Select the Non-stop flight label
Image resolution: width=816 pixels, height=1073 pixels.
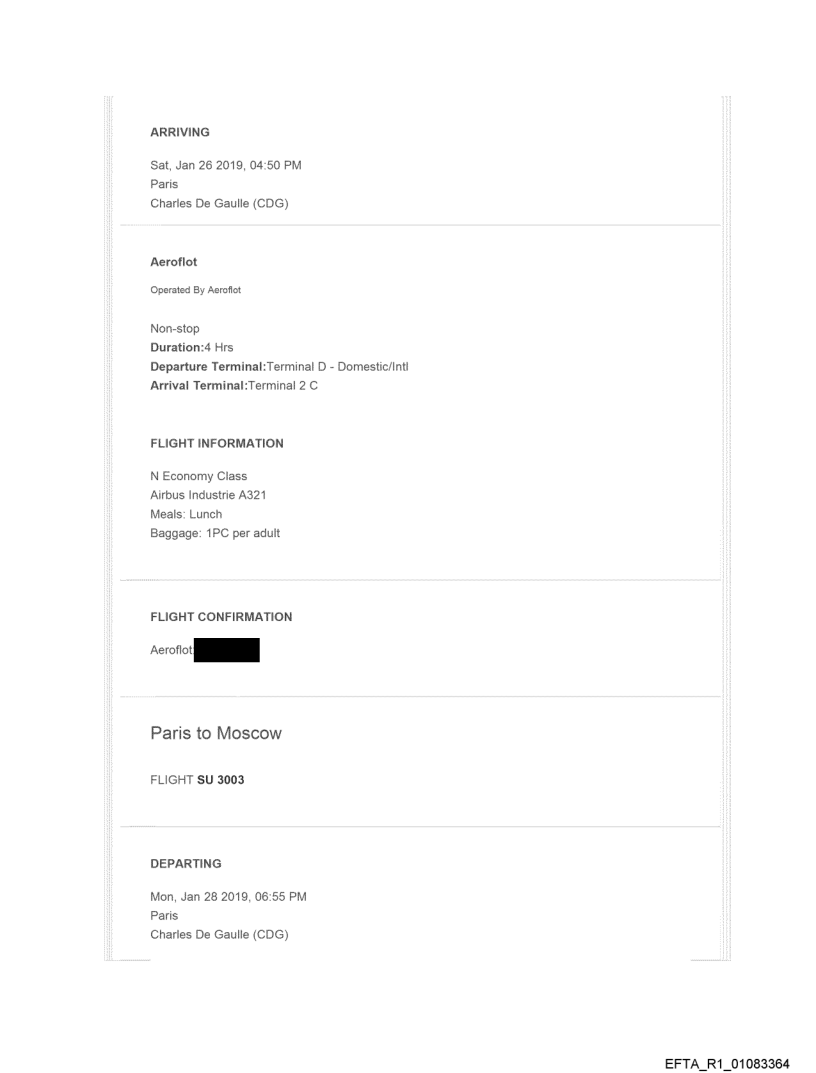tap(174, 327)
